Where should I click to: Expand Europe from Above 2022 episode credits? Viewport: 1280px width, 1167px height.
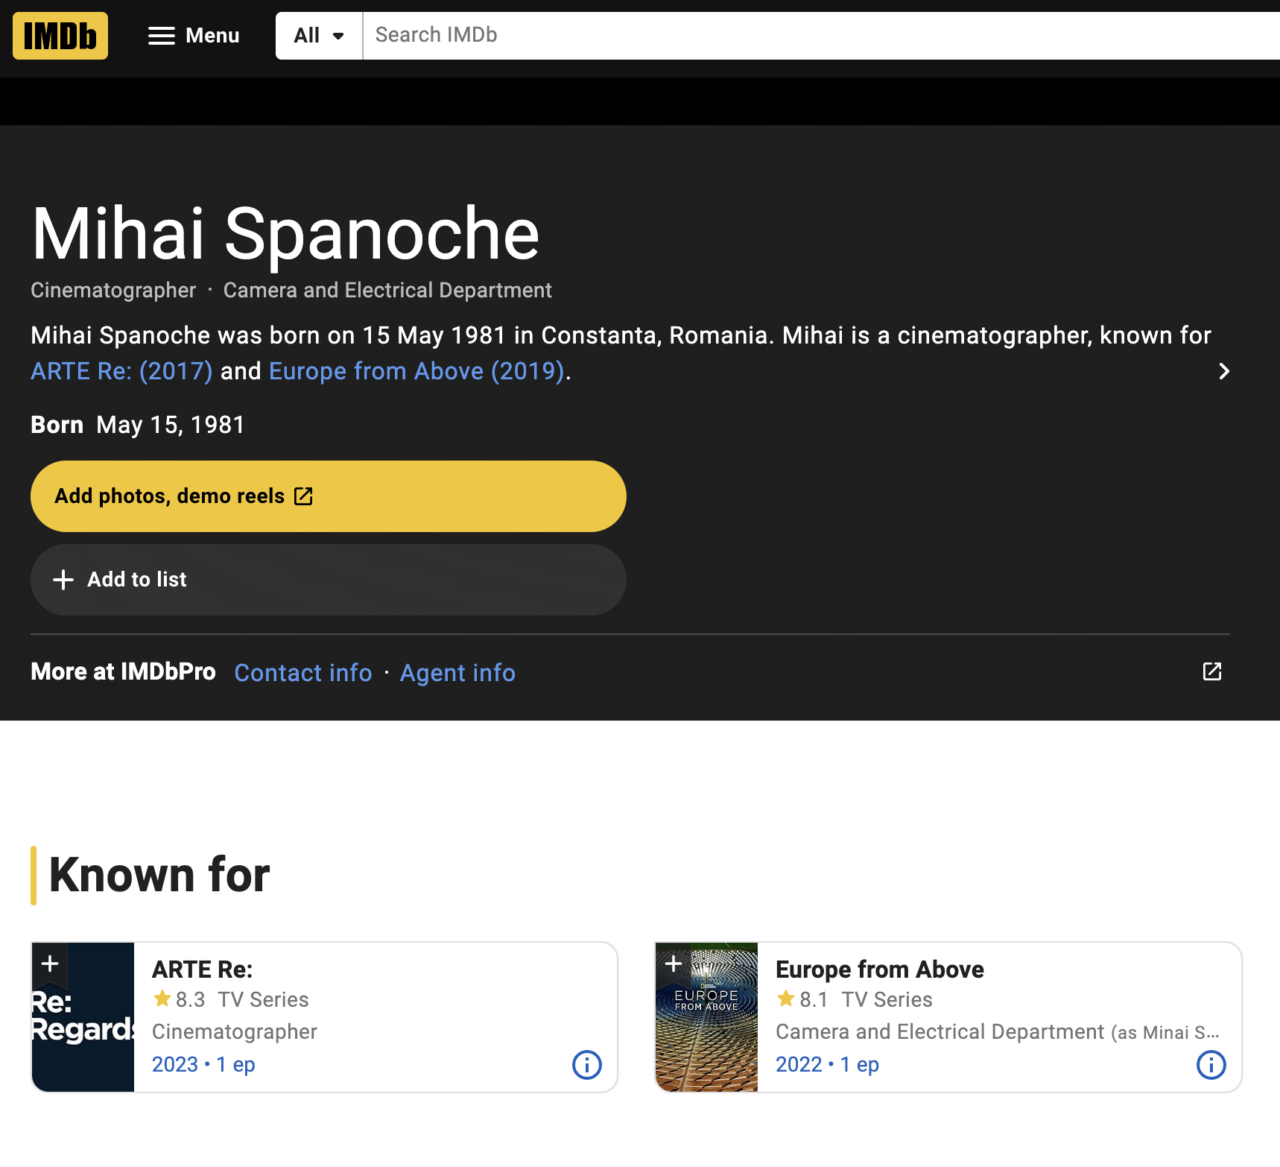(x=827, y=1065)
